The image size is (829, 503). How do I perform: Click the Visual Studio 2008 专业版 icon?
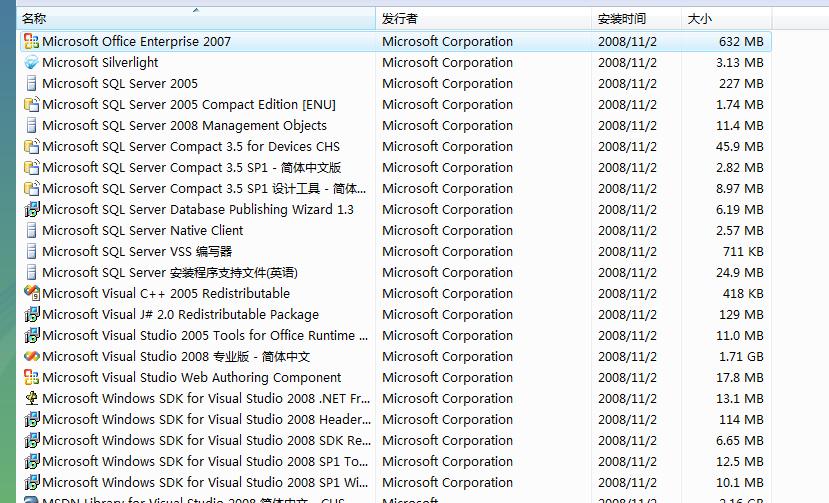pyautogui.click(x=31, y=357)
